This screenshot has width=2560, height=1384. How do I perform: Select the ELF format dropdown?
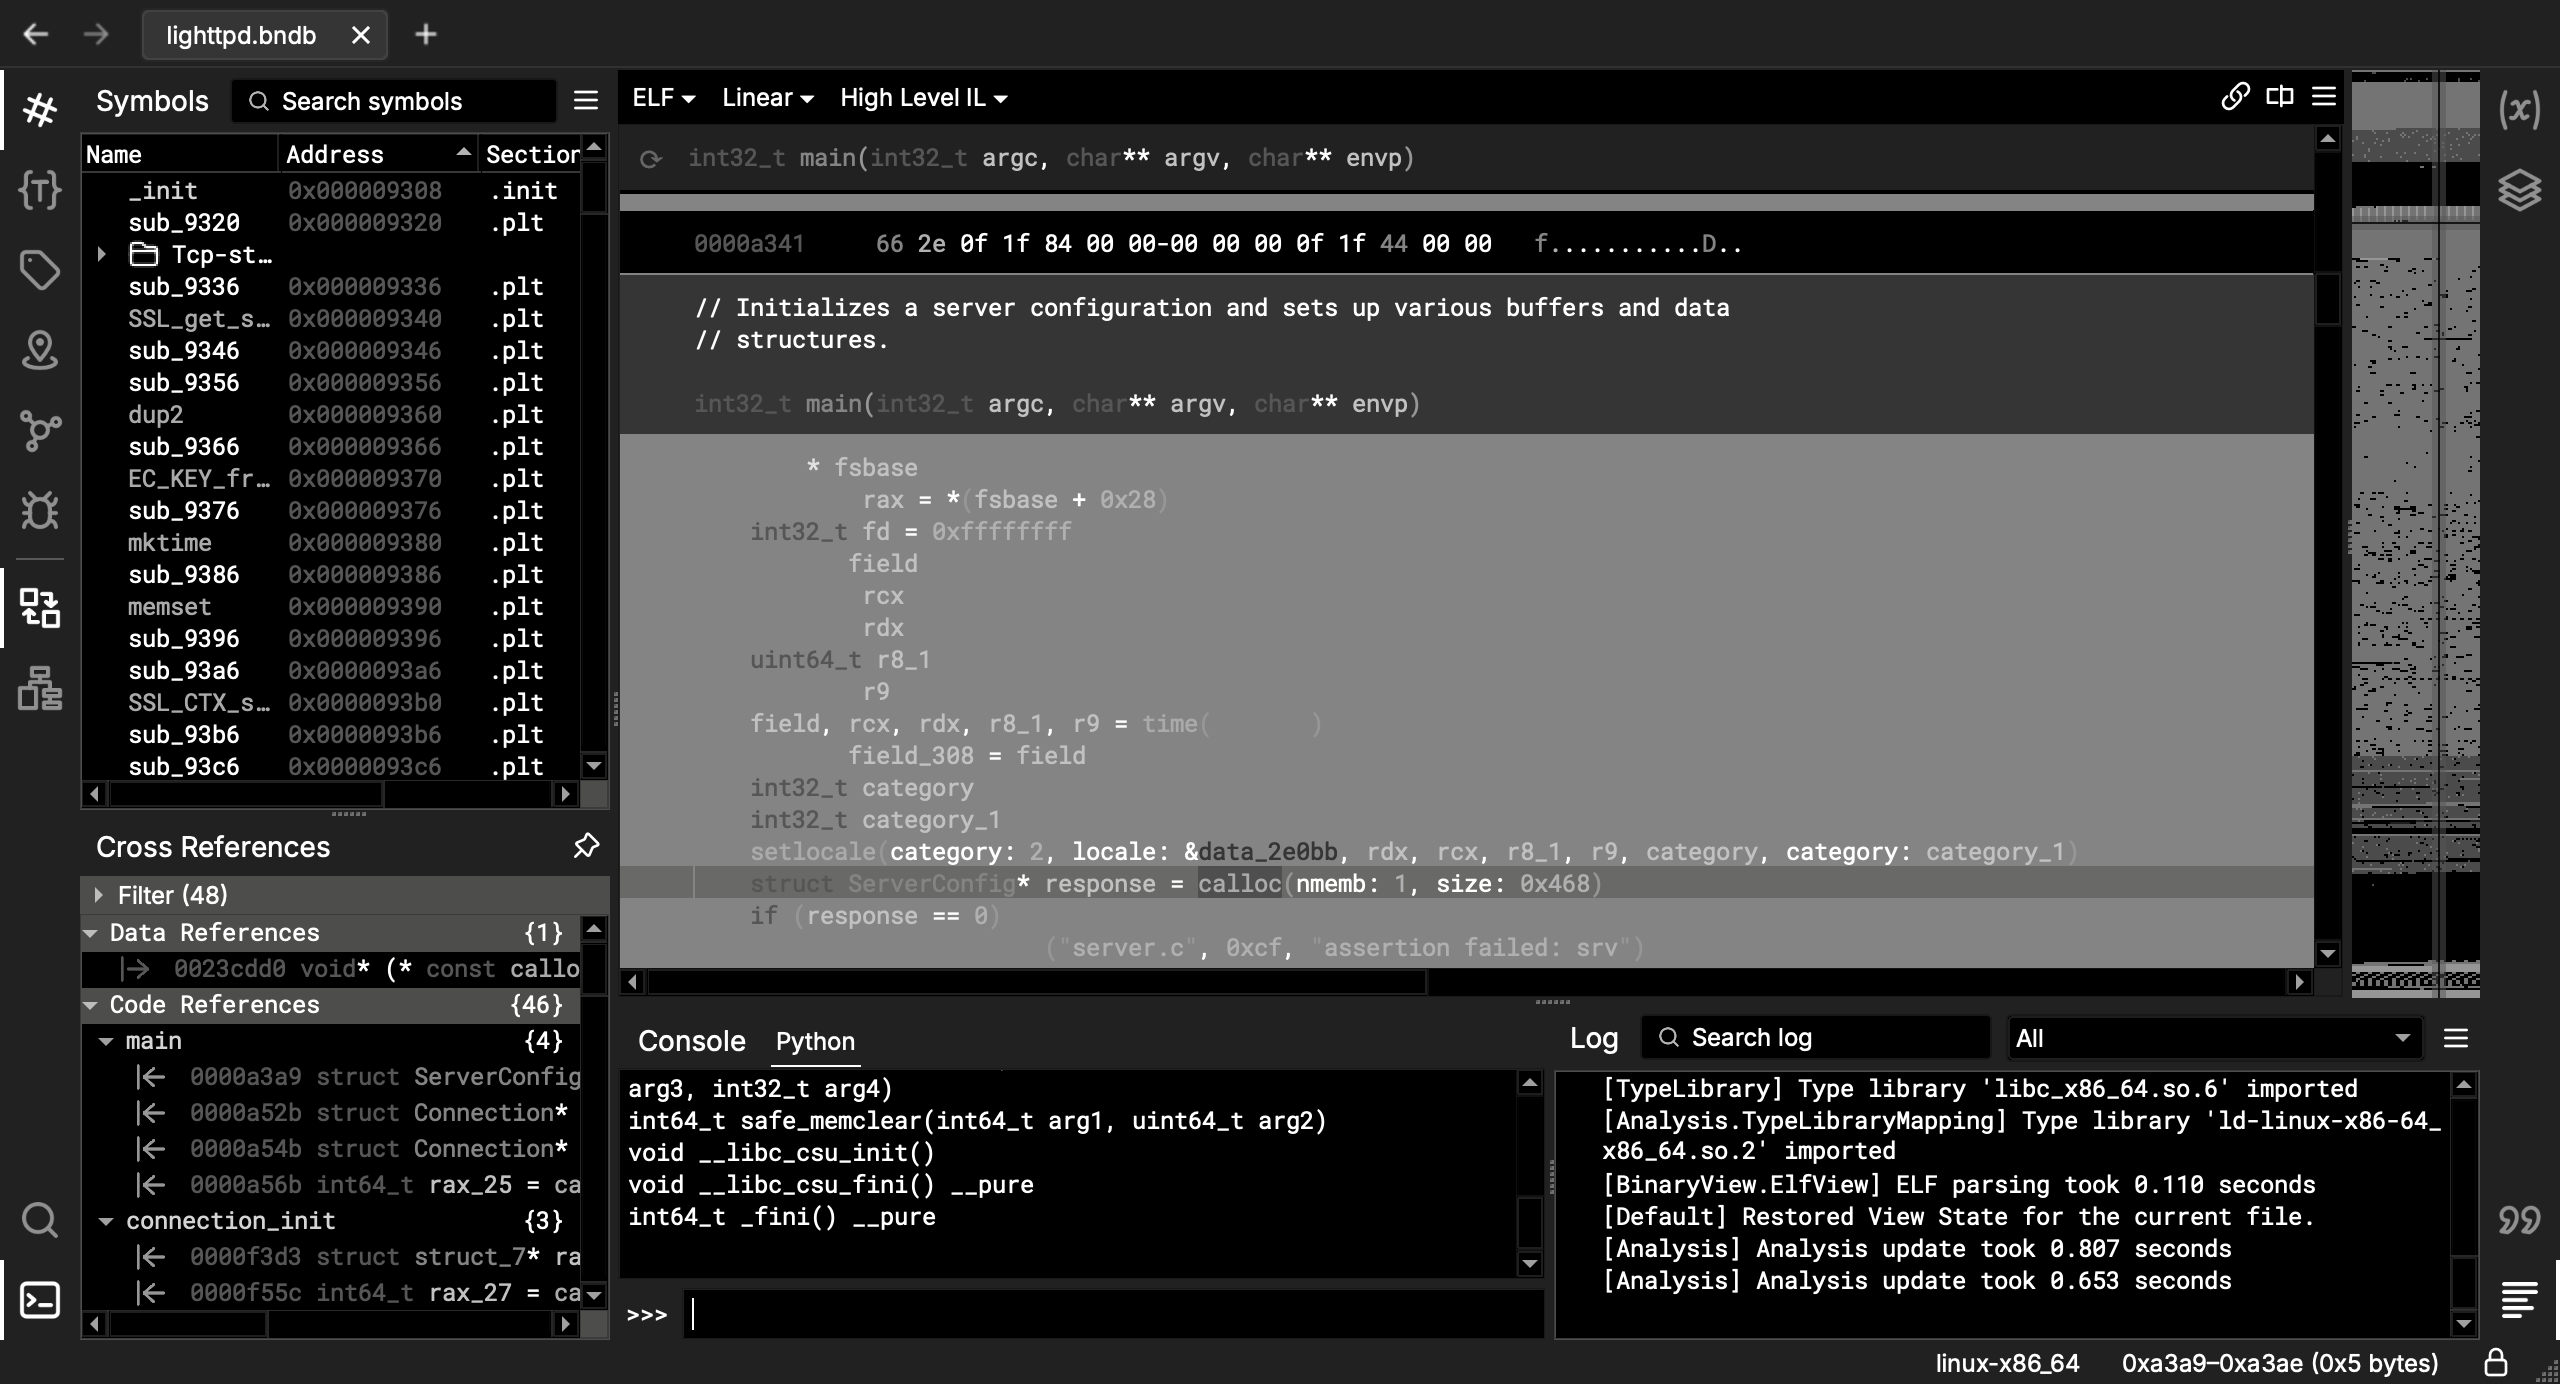coord(661,97)
